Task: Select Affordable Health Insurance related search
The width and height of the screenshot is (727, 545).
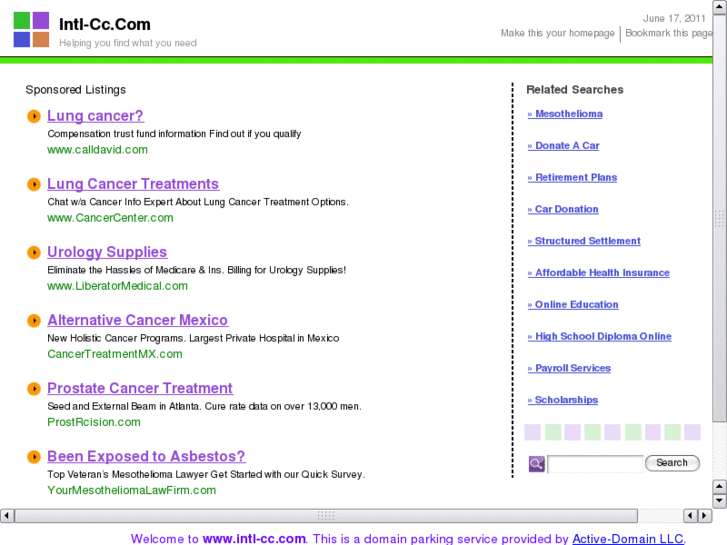Action: 599,273
